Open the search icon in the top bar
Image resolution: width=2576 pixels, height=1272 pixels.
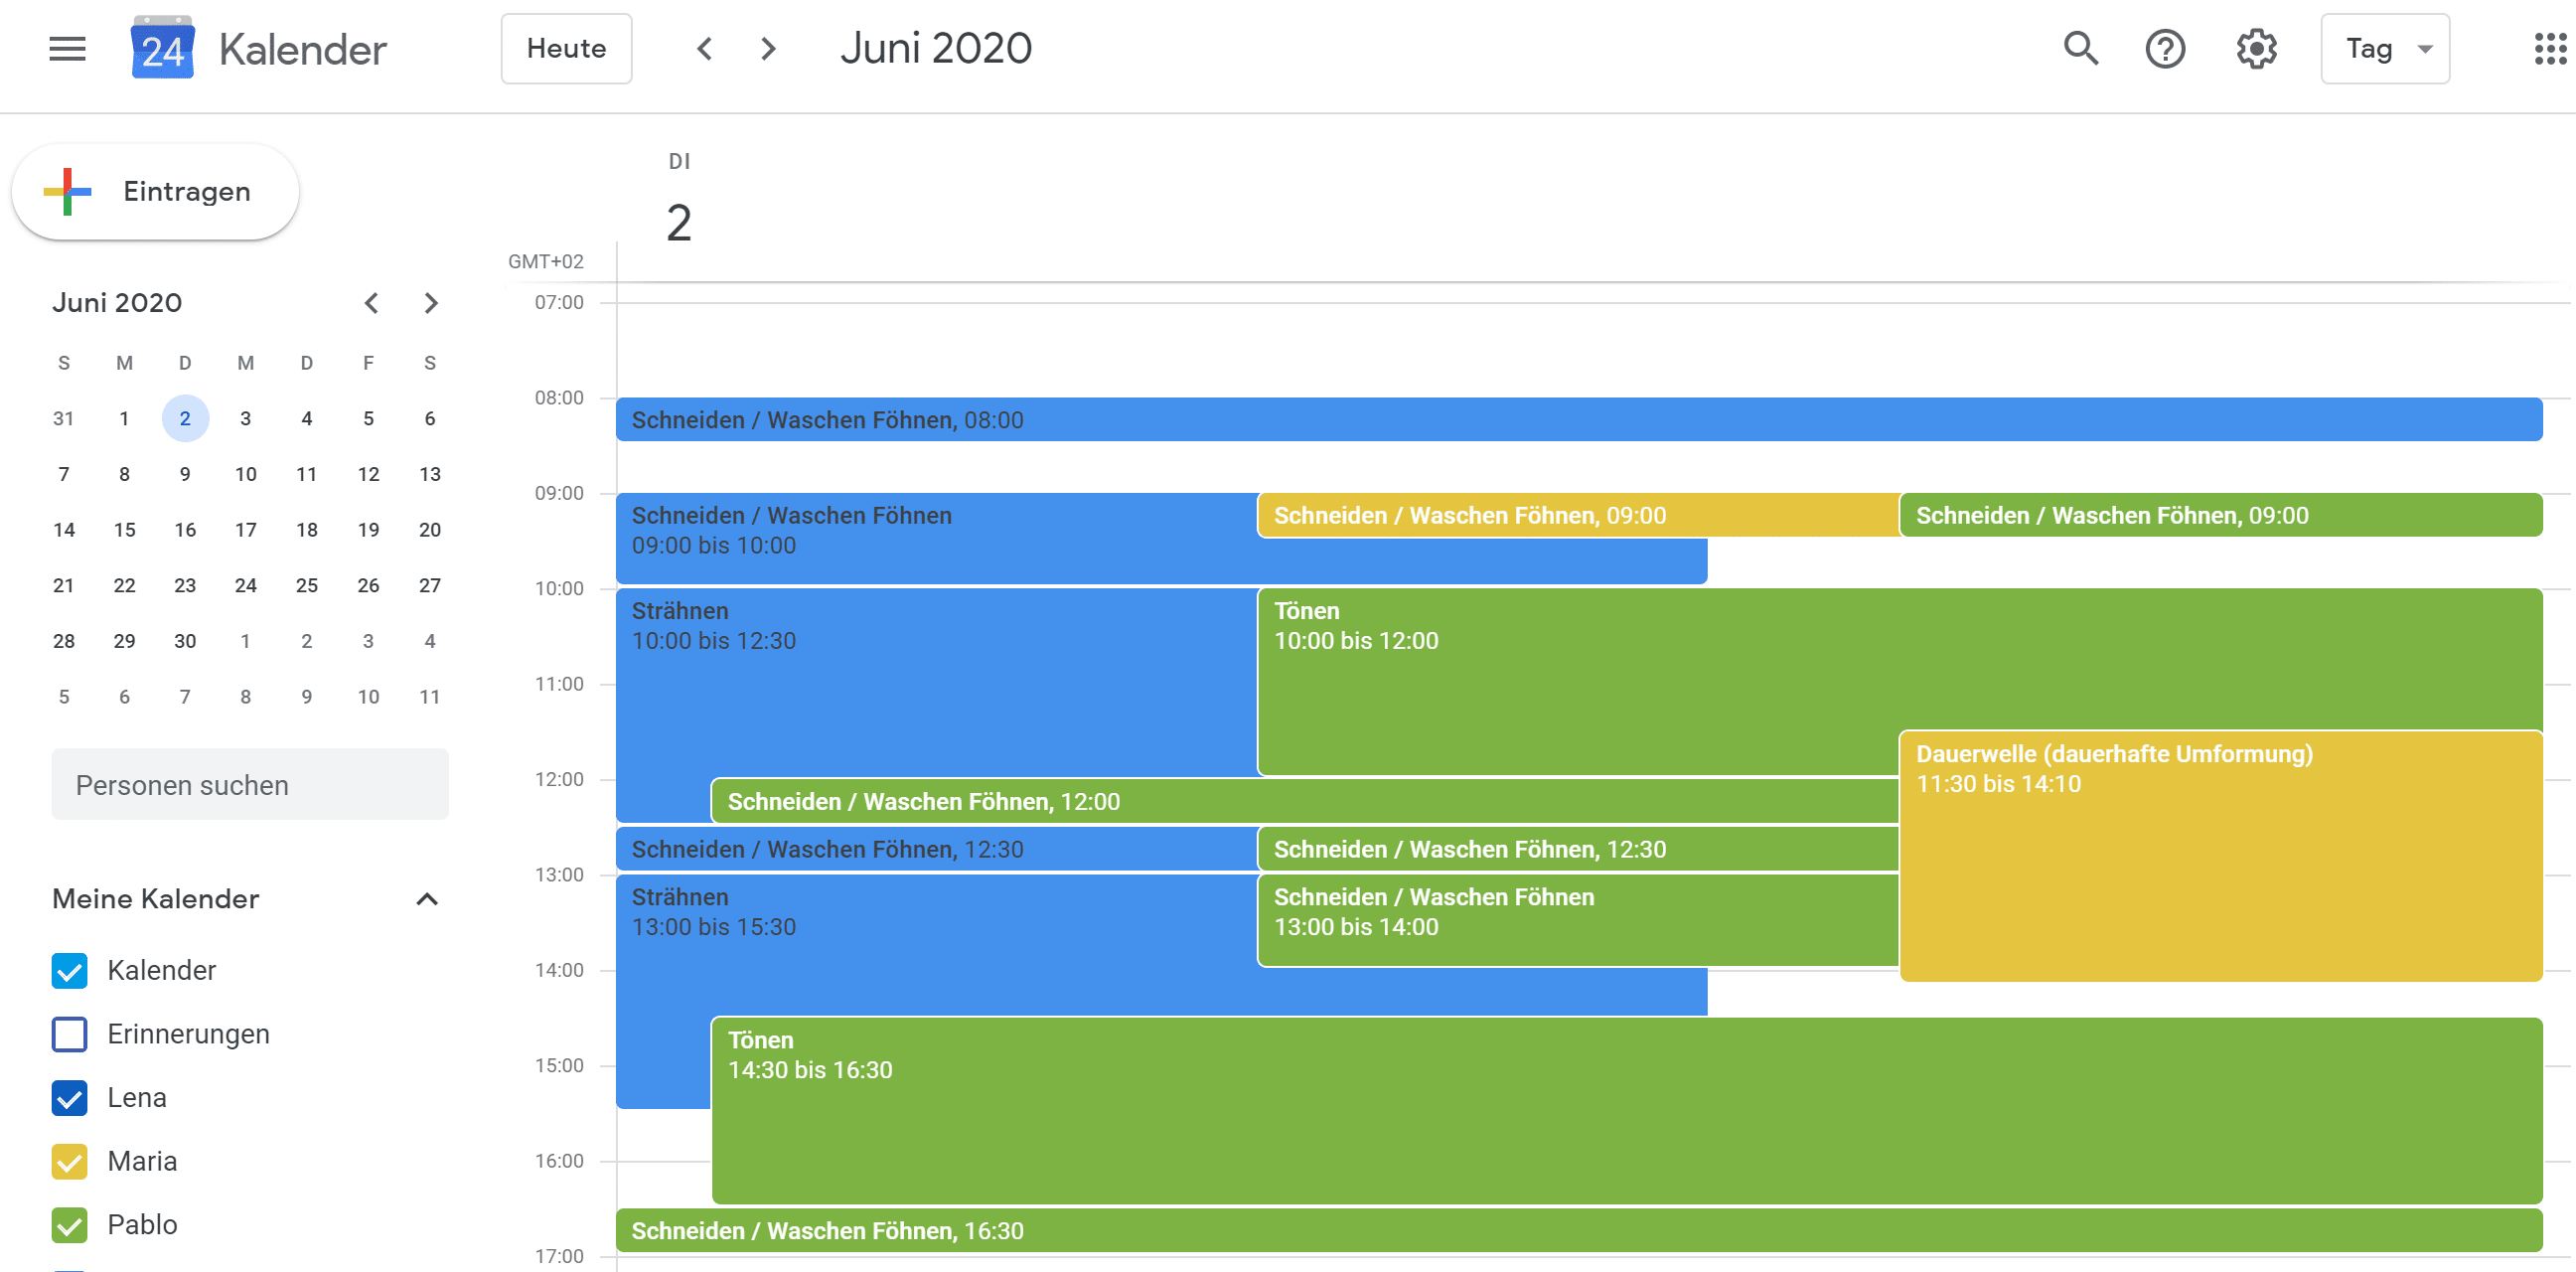tap(2081, 48)
